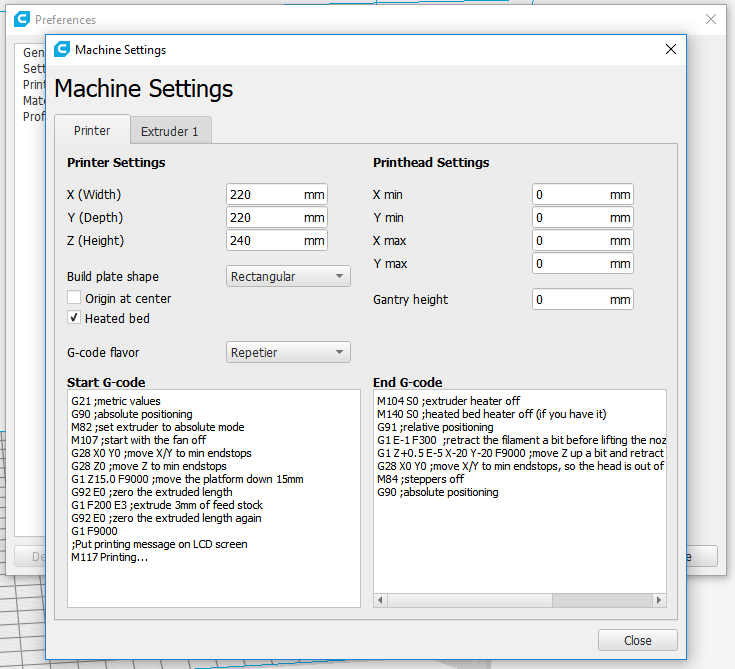Click the 'G1 F200 E3' extrude feed stock line
This screenshot has height=669, width=735.
tap(167, 505)
